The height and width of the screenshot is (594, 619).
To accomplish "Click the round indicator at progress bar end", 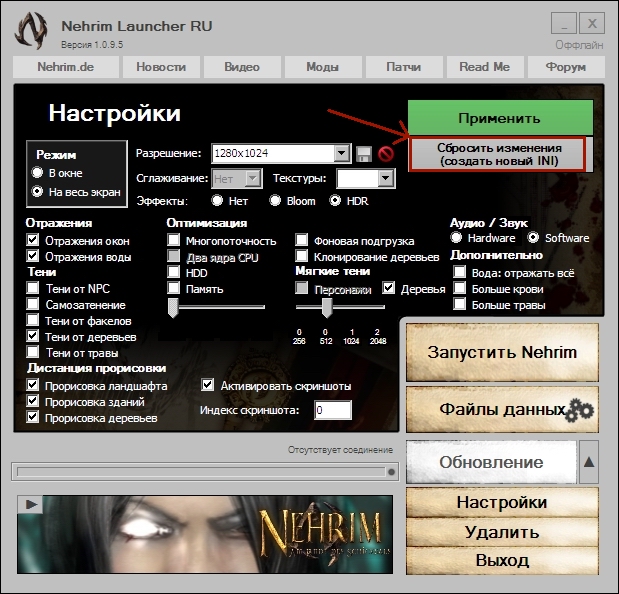I will pos(391,472).
